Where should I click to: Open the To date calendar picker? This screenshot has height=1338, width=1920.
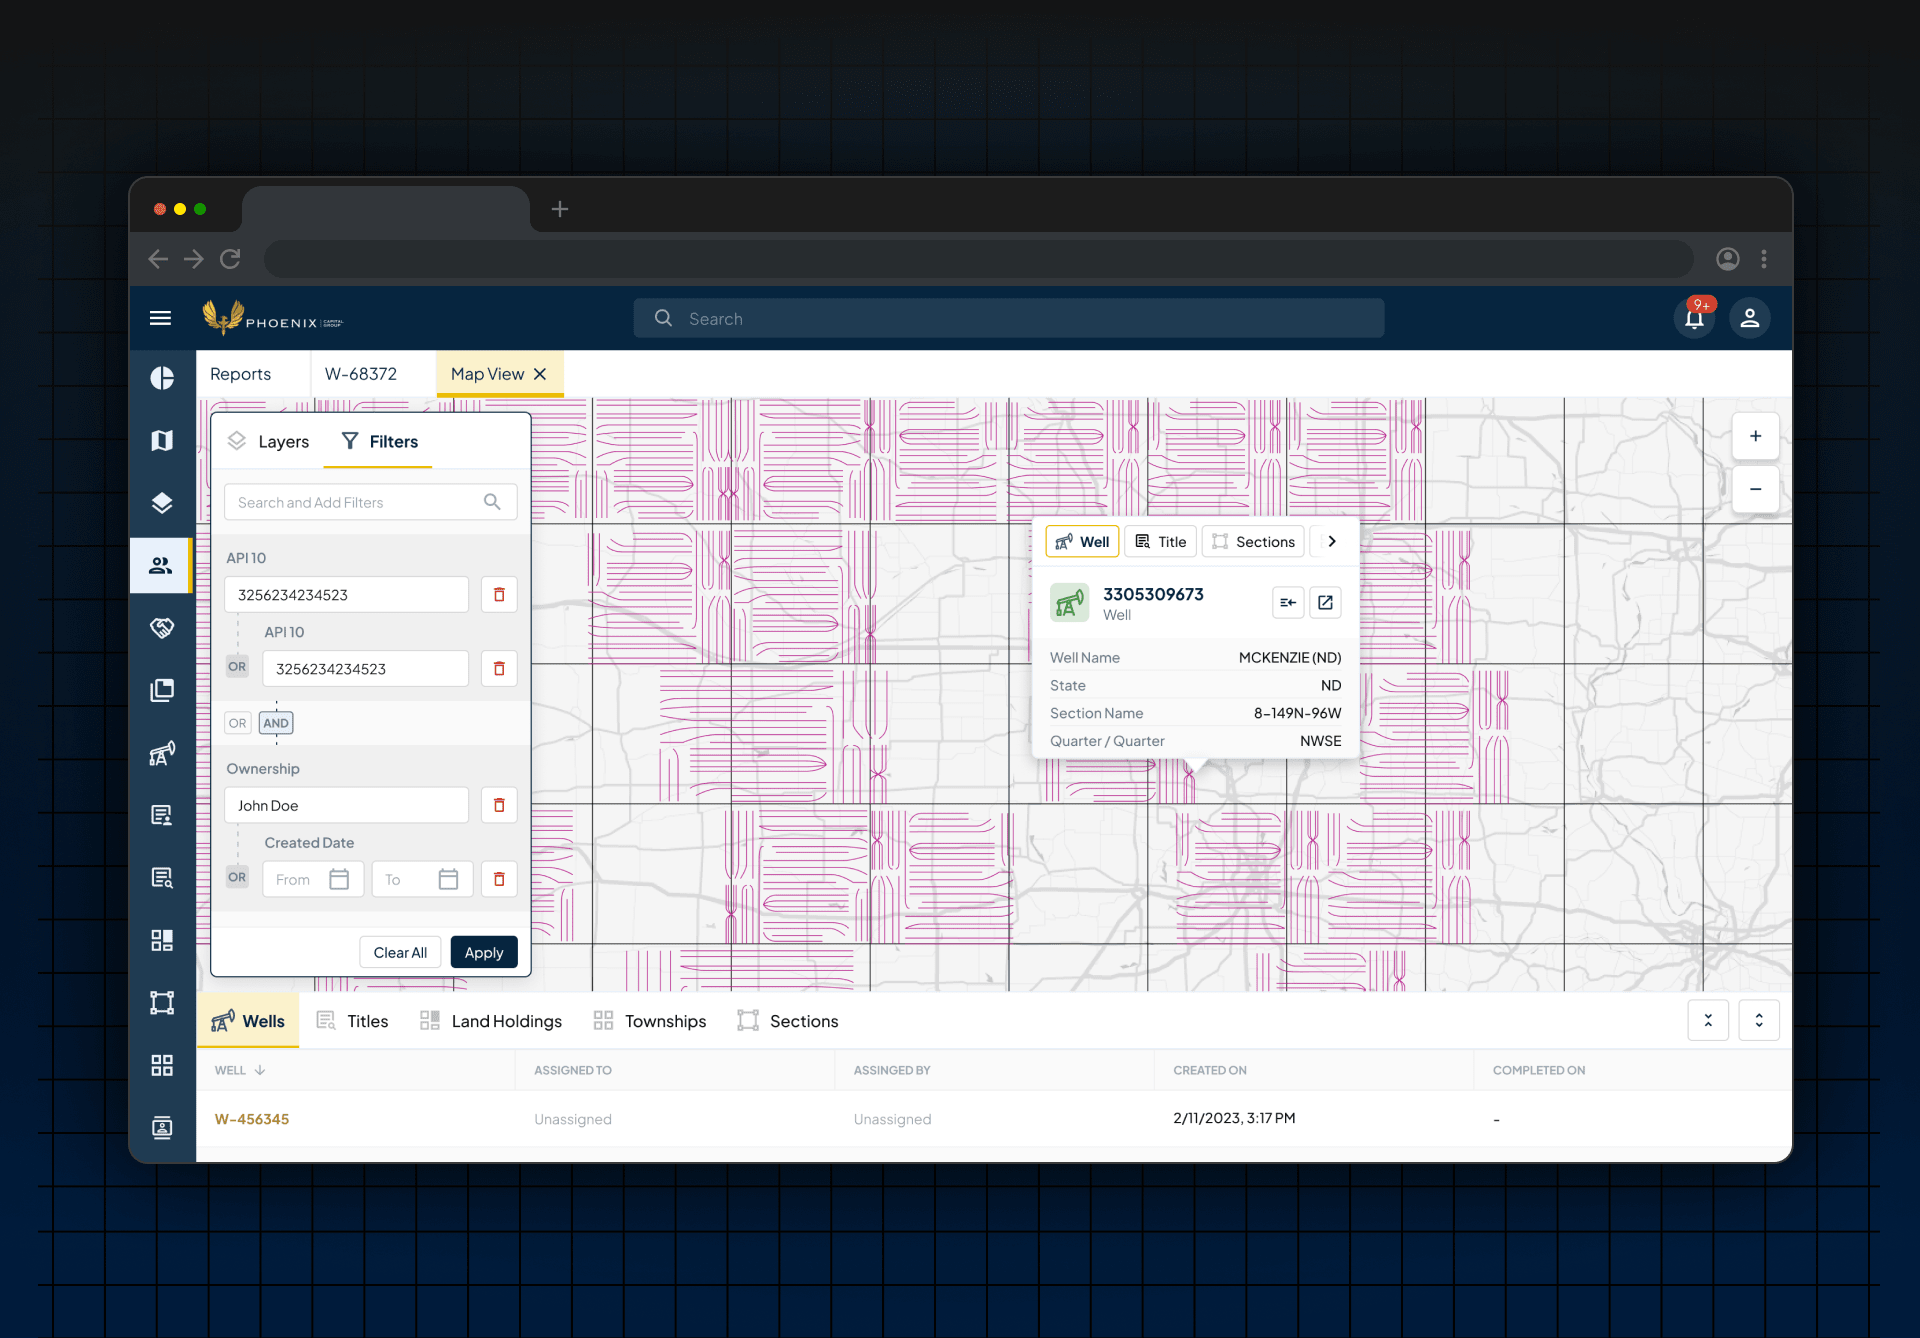point(448,879)
